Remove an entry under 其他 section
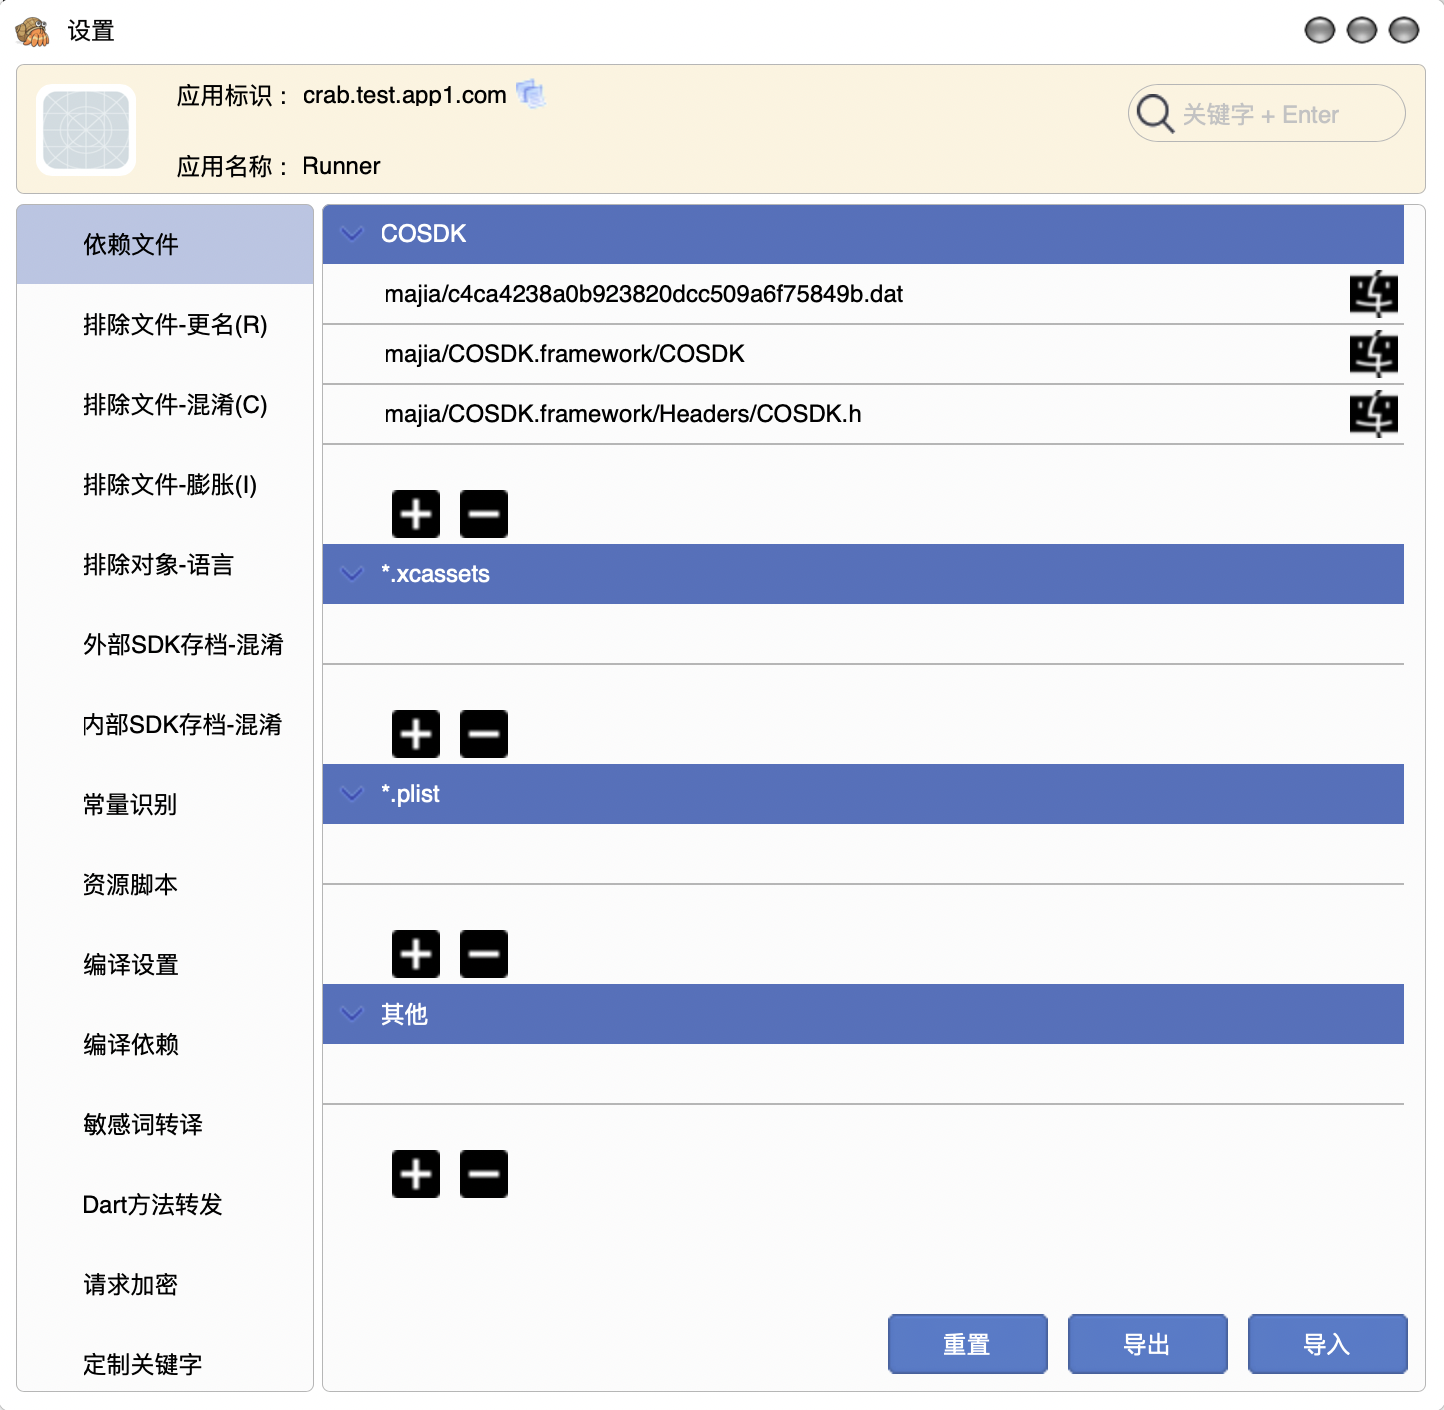 (484, 1174)
